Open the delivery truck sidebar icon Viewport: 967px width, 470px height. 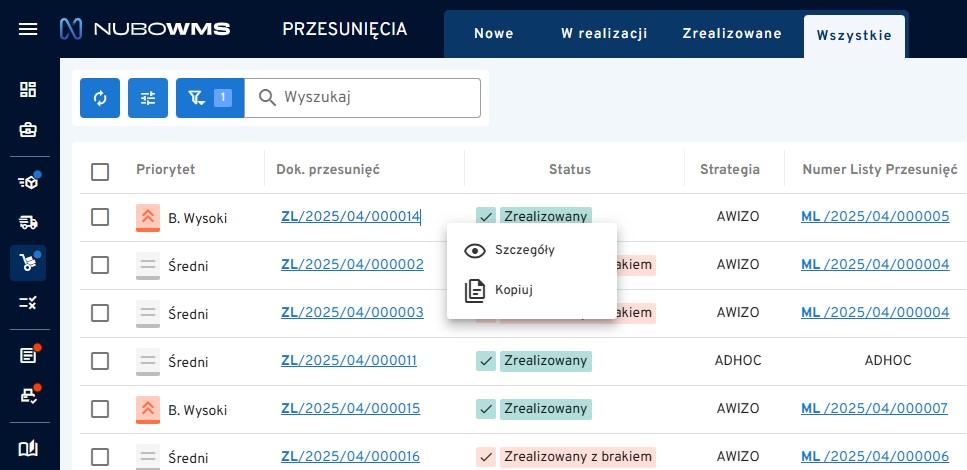click(x=29, y=221)
